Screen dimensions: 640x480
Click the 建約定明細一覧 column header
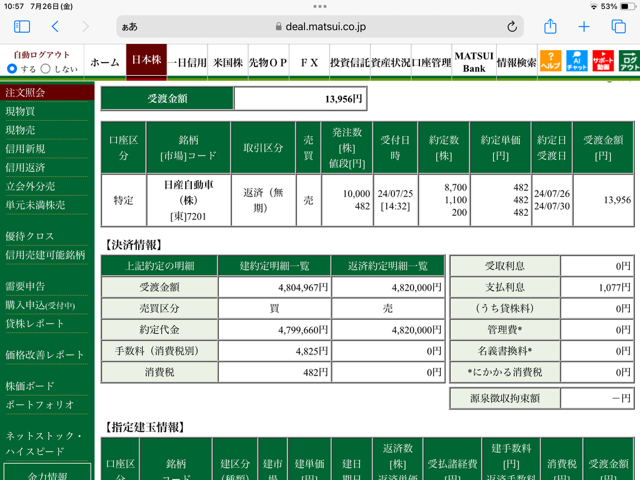[x=274, y=266]
